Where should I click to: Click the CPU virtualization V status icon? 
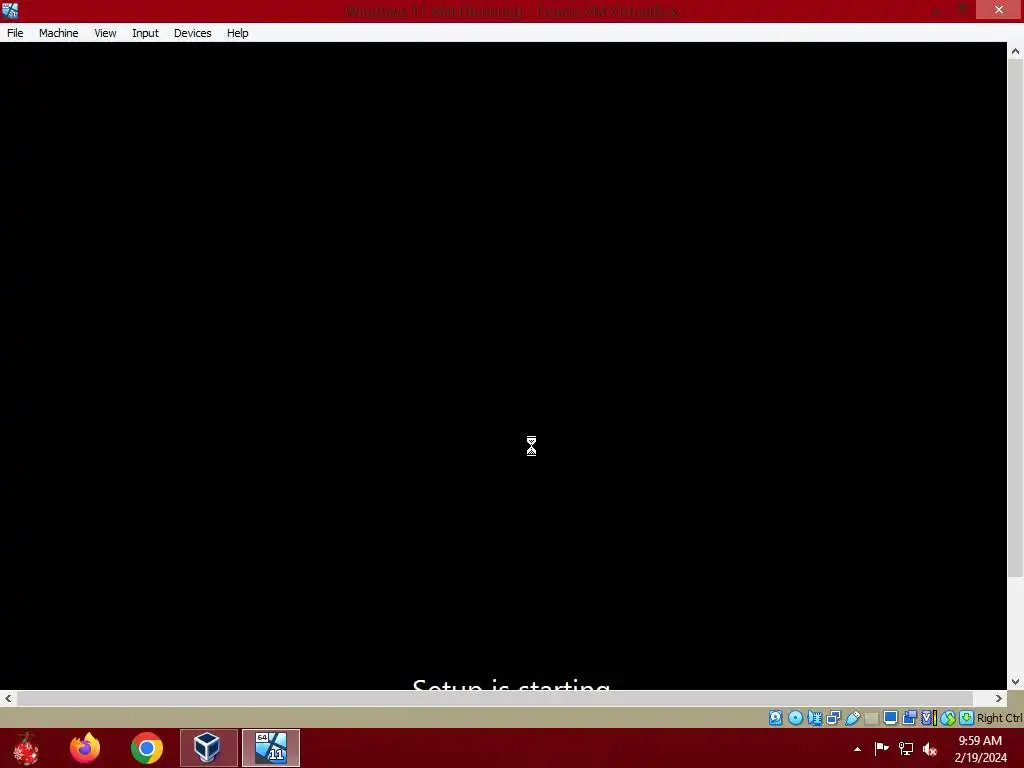[x=928, y=718]
